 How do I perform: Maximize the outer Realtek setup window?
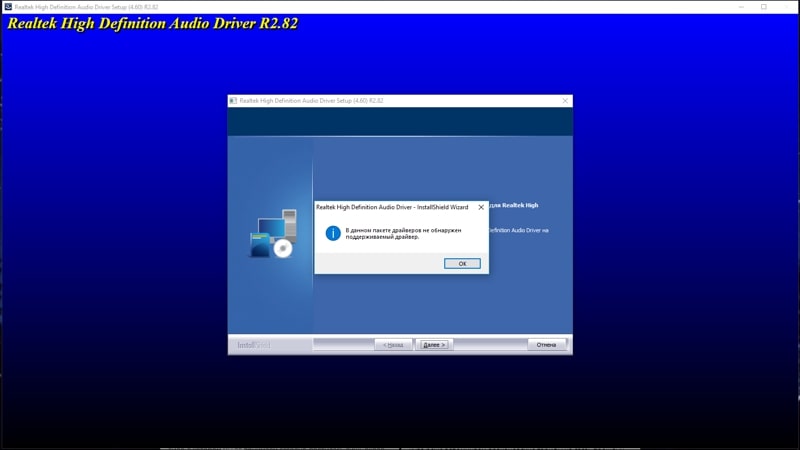(763, 7)
